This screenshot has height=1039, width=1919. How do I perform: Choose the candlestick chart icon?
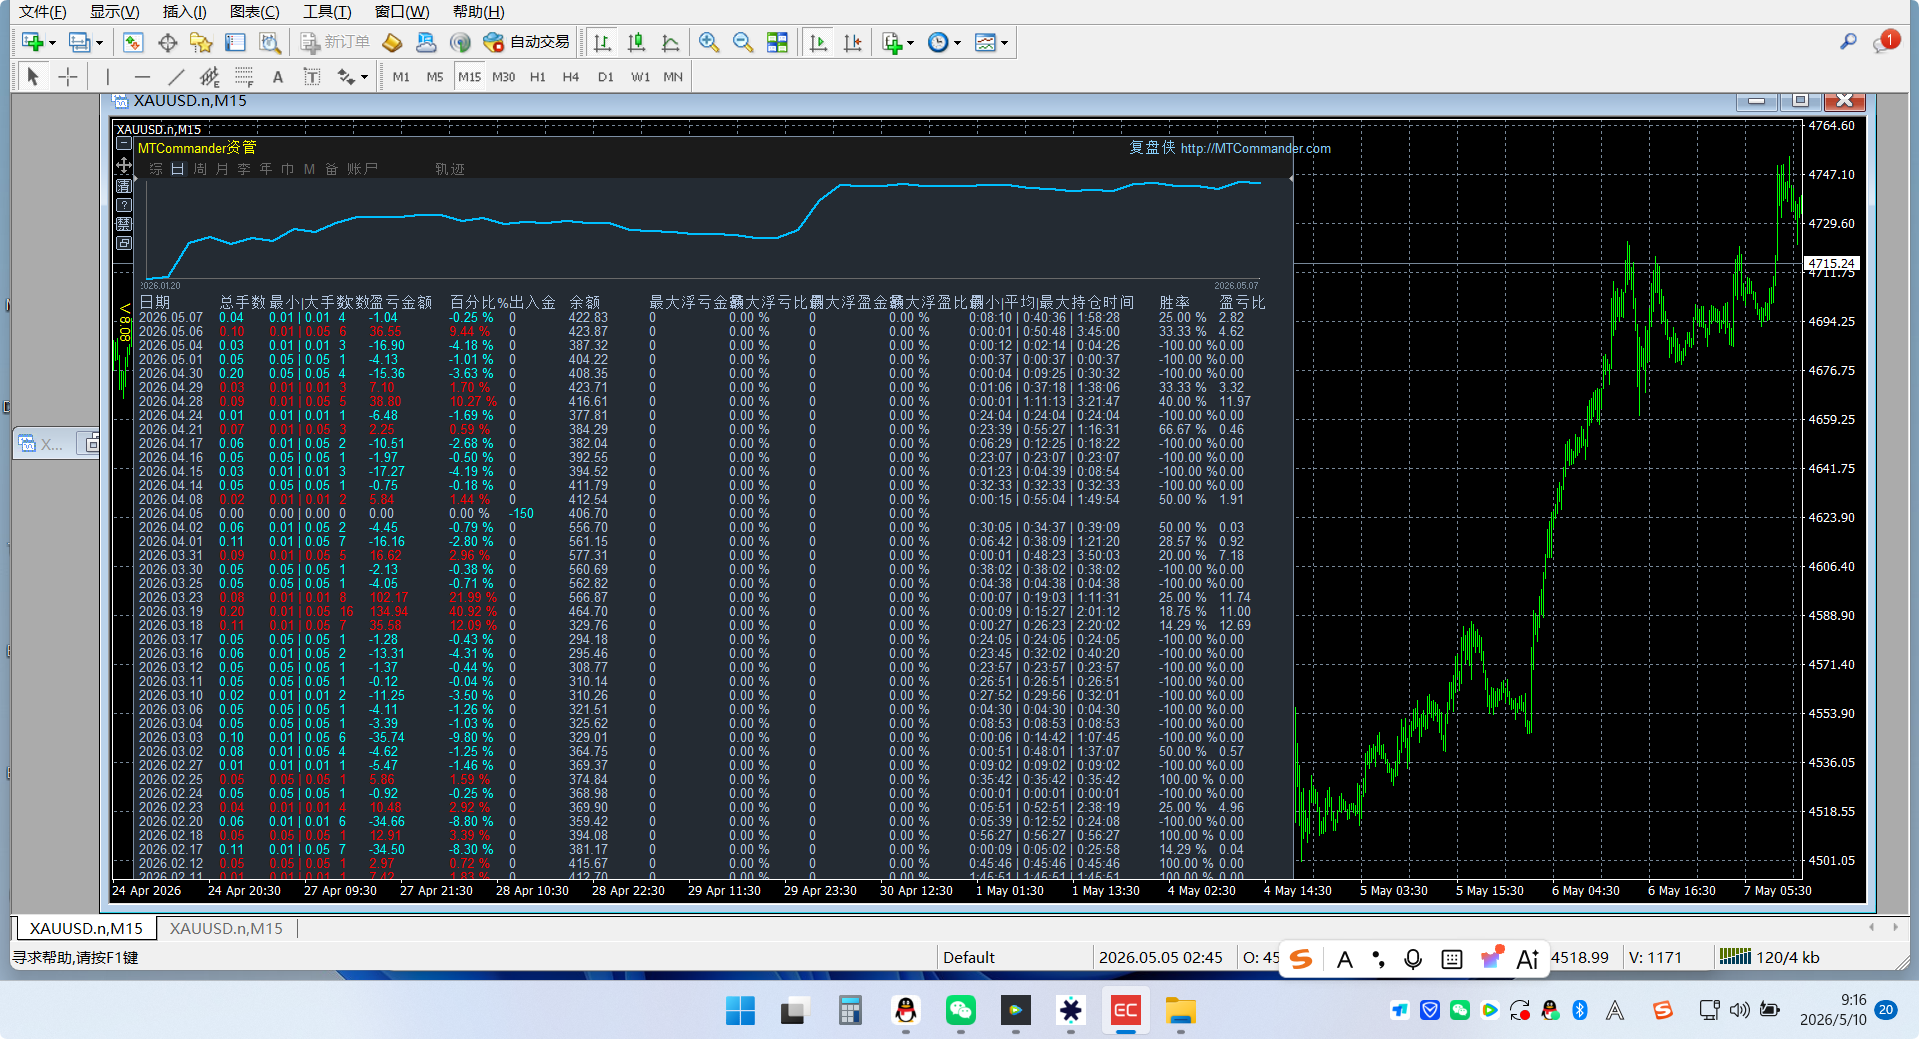coord(636,42)
